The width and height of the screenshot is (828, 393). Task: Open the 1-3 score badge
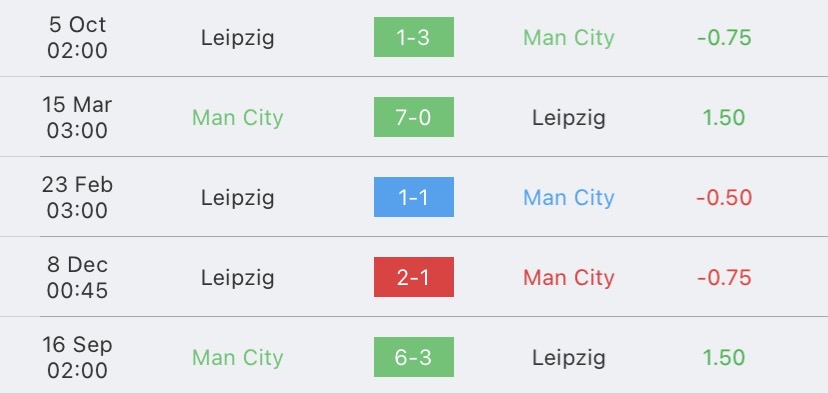click(x=413, y=37)
